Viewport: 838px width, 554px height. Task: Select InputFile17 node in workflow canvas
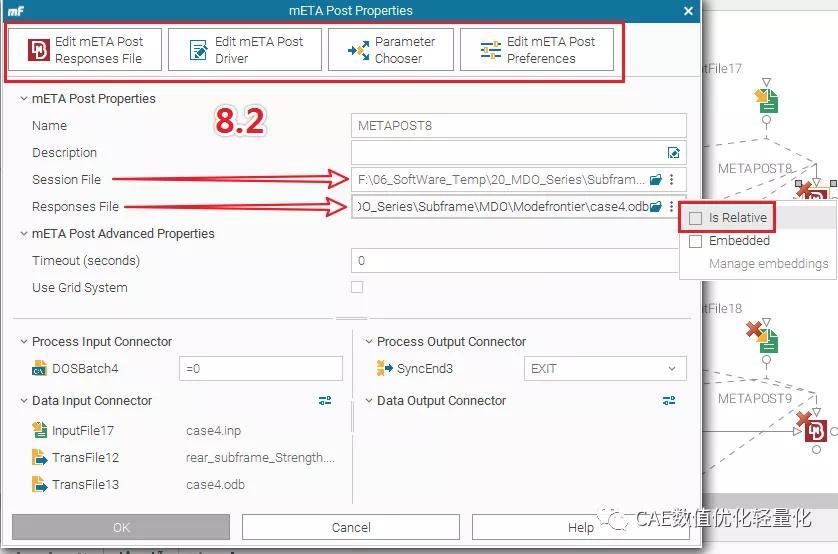coord(767,100)
